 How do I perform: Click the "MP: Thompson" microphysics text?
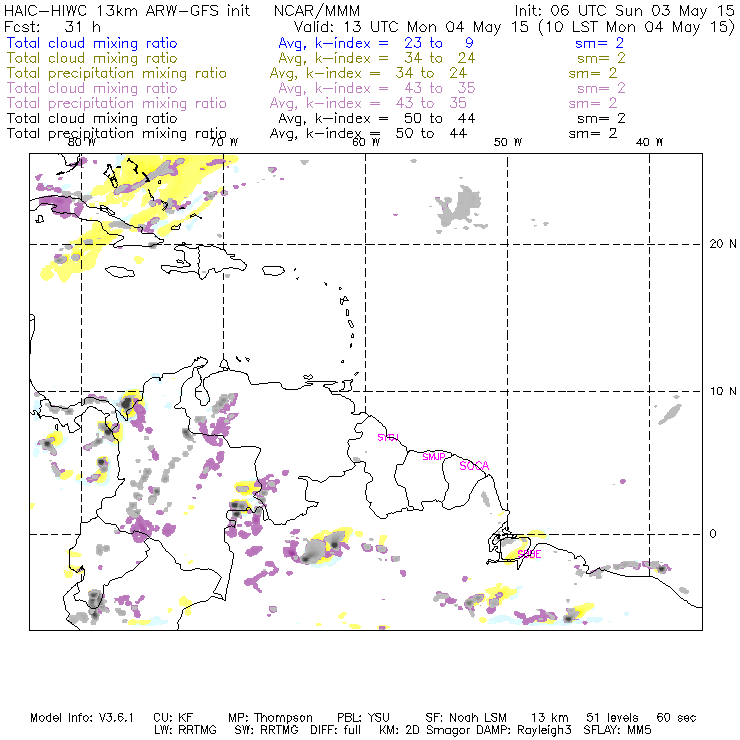(270, 718)
